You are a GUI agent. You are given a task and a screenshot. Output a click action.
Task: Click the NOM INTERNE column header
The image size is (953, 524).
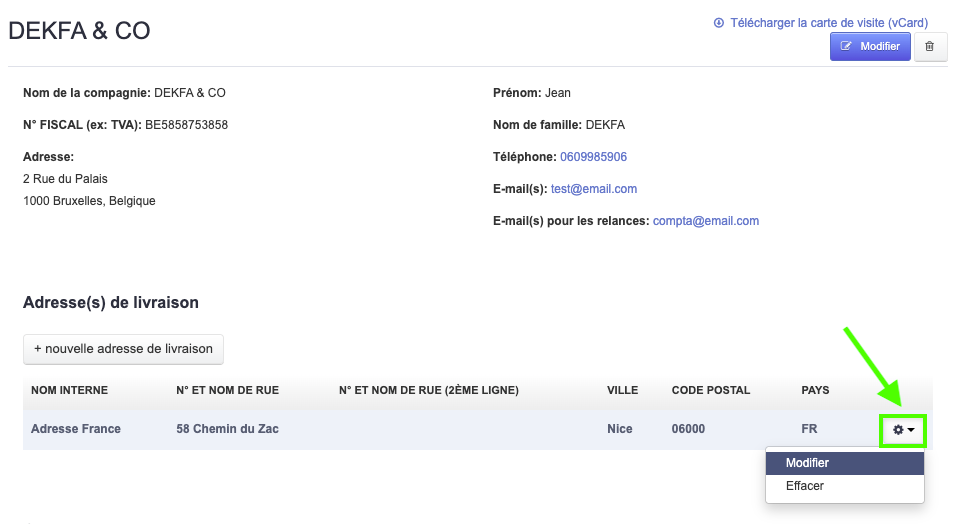[x=69, y=390]
